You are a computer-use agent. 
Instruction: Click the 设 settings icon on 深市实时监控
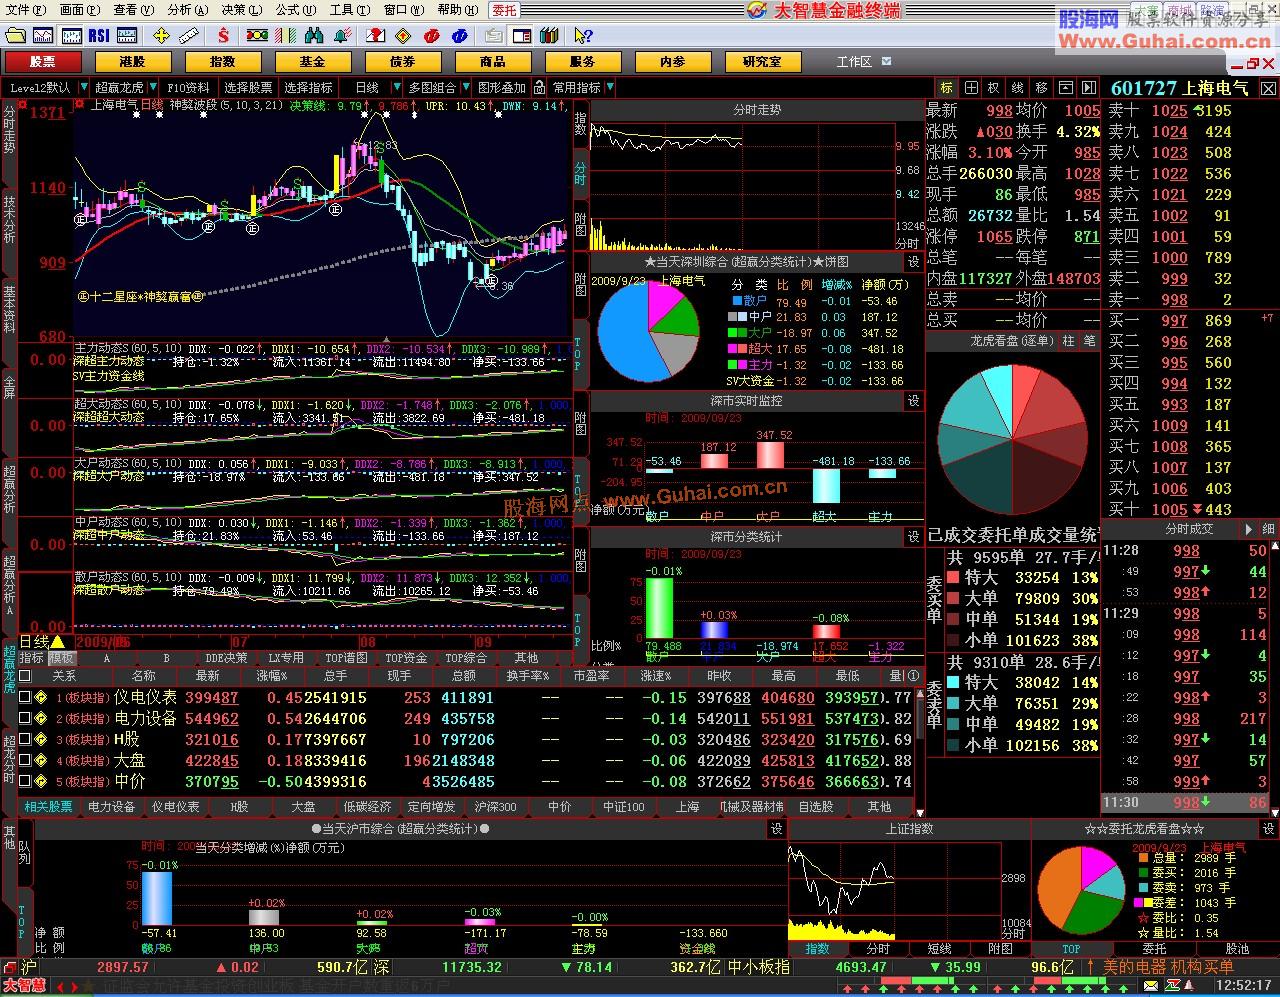tap(913, 401)
